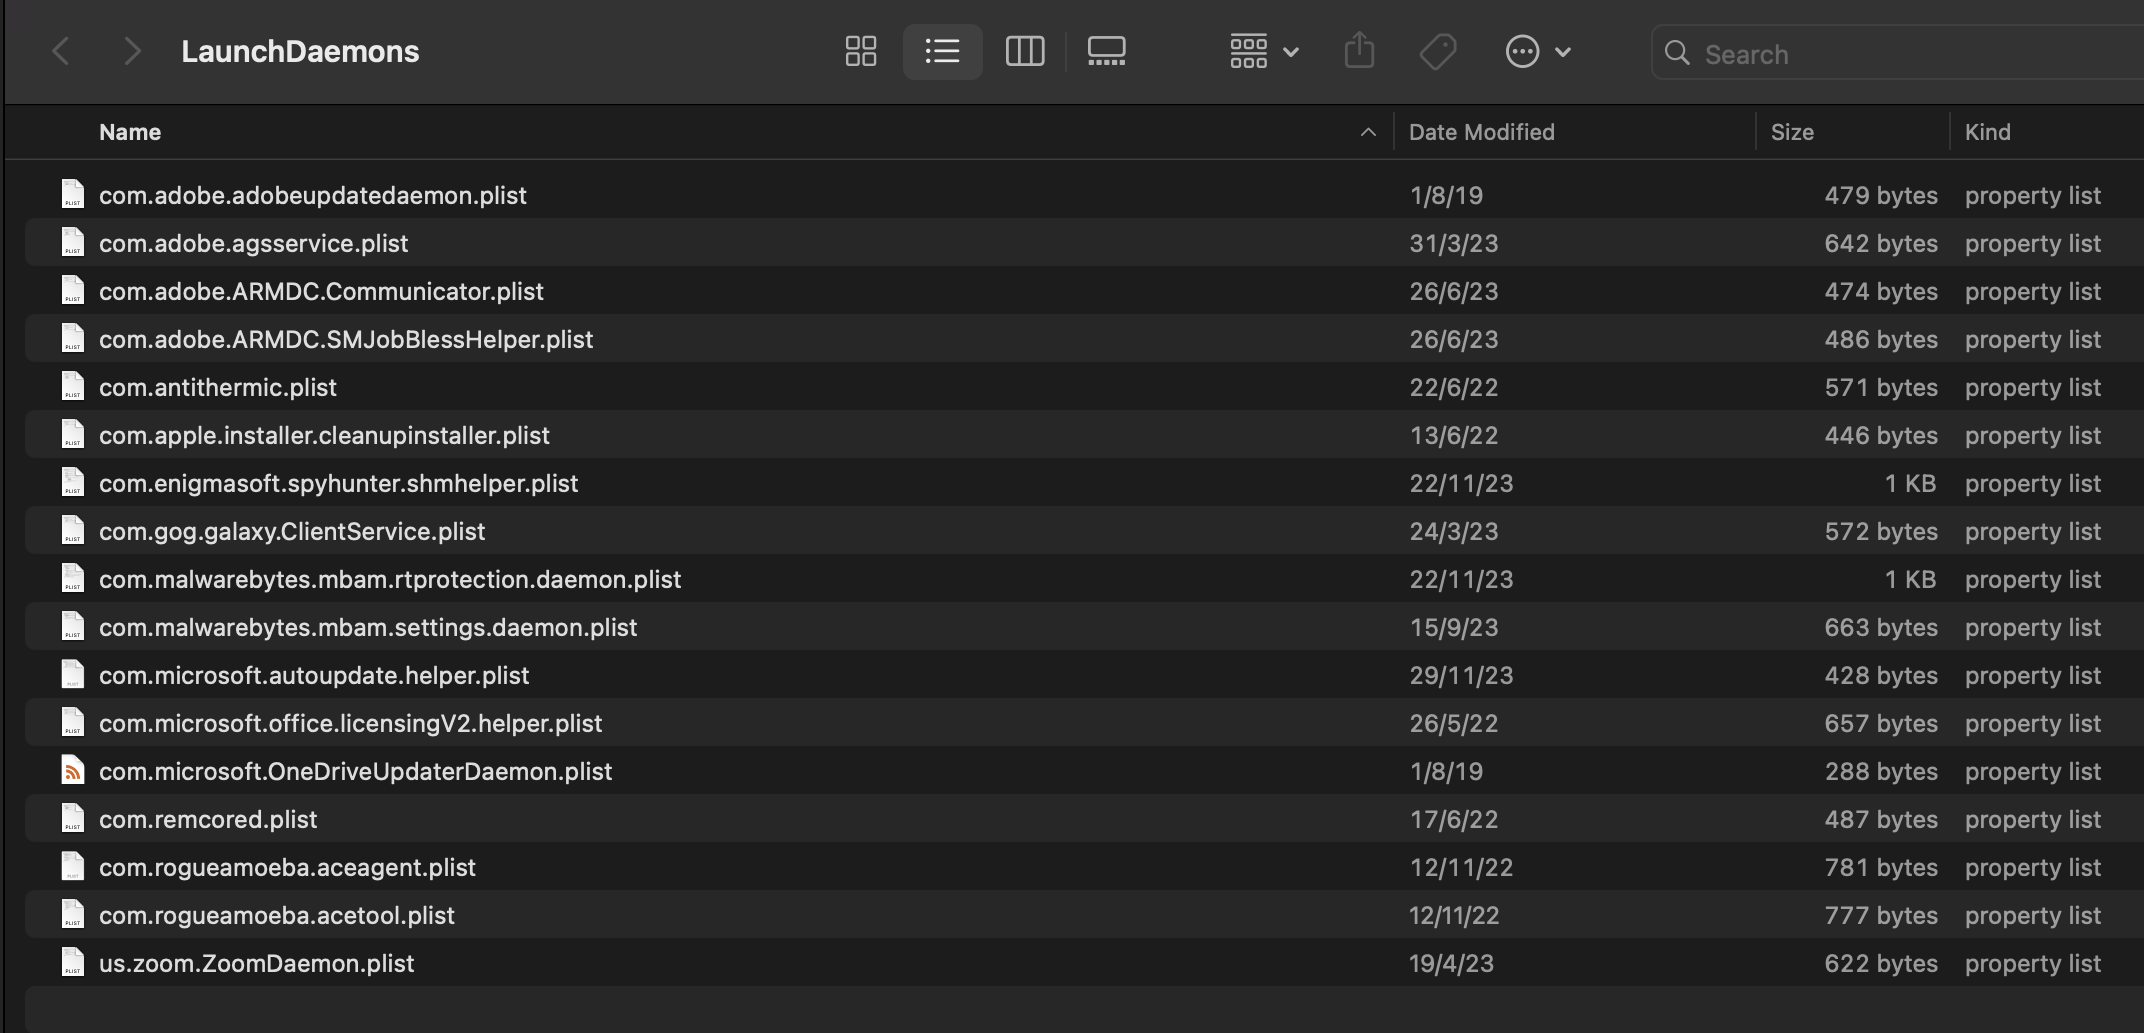Click the 288 bytes size value
The image size is (2144, 1033).
click(x=1881, y=771)
